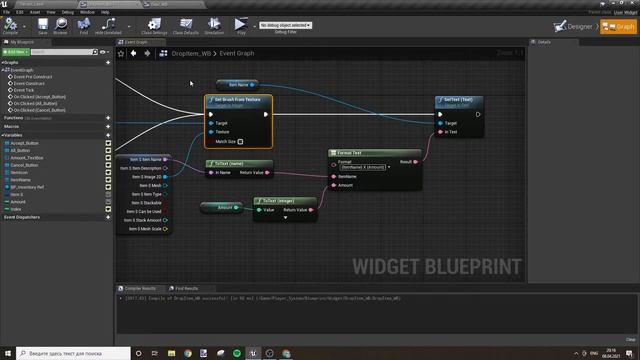Collapse the Graphs section
640x360 pixels.
click(x=2, y=62)
